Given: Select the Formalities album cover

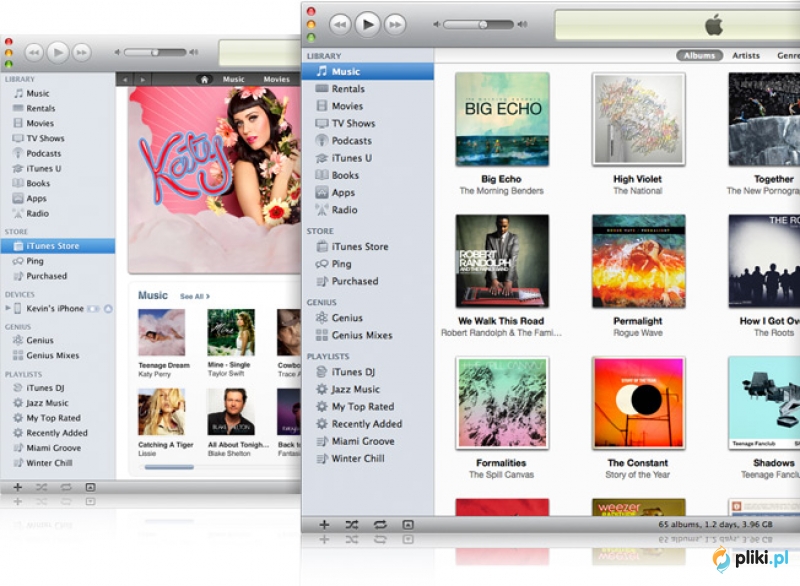Looking at the screenshot, I should [x=502, y=403].
